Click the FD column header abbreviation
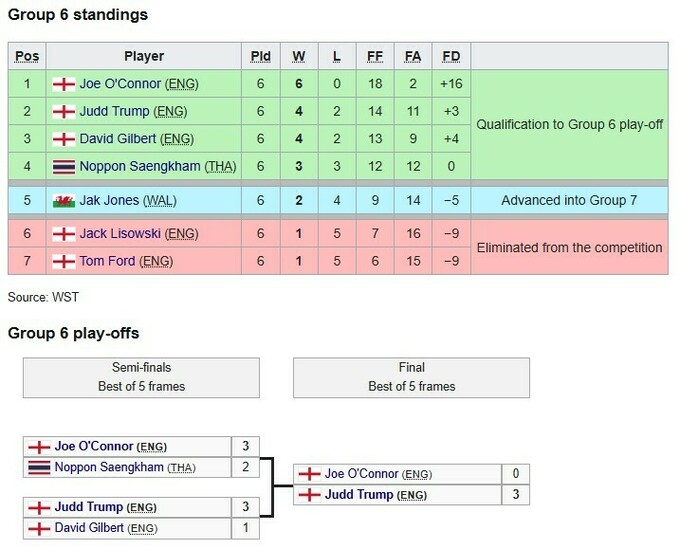The image size is (680, 549). [x=451, y=56]
